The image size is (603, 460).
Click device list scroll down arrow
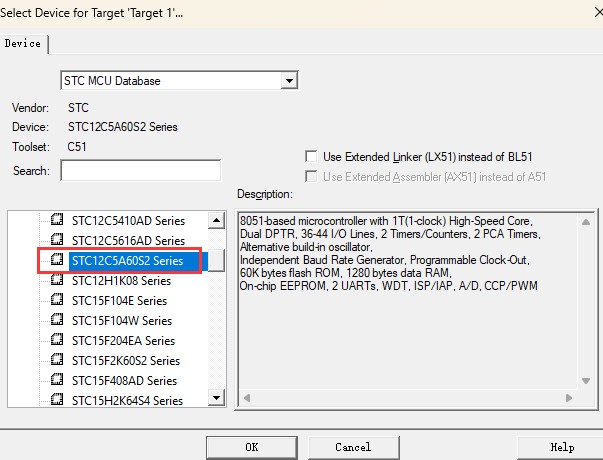[x=217, y=398]
